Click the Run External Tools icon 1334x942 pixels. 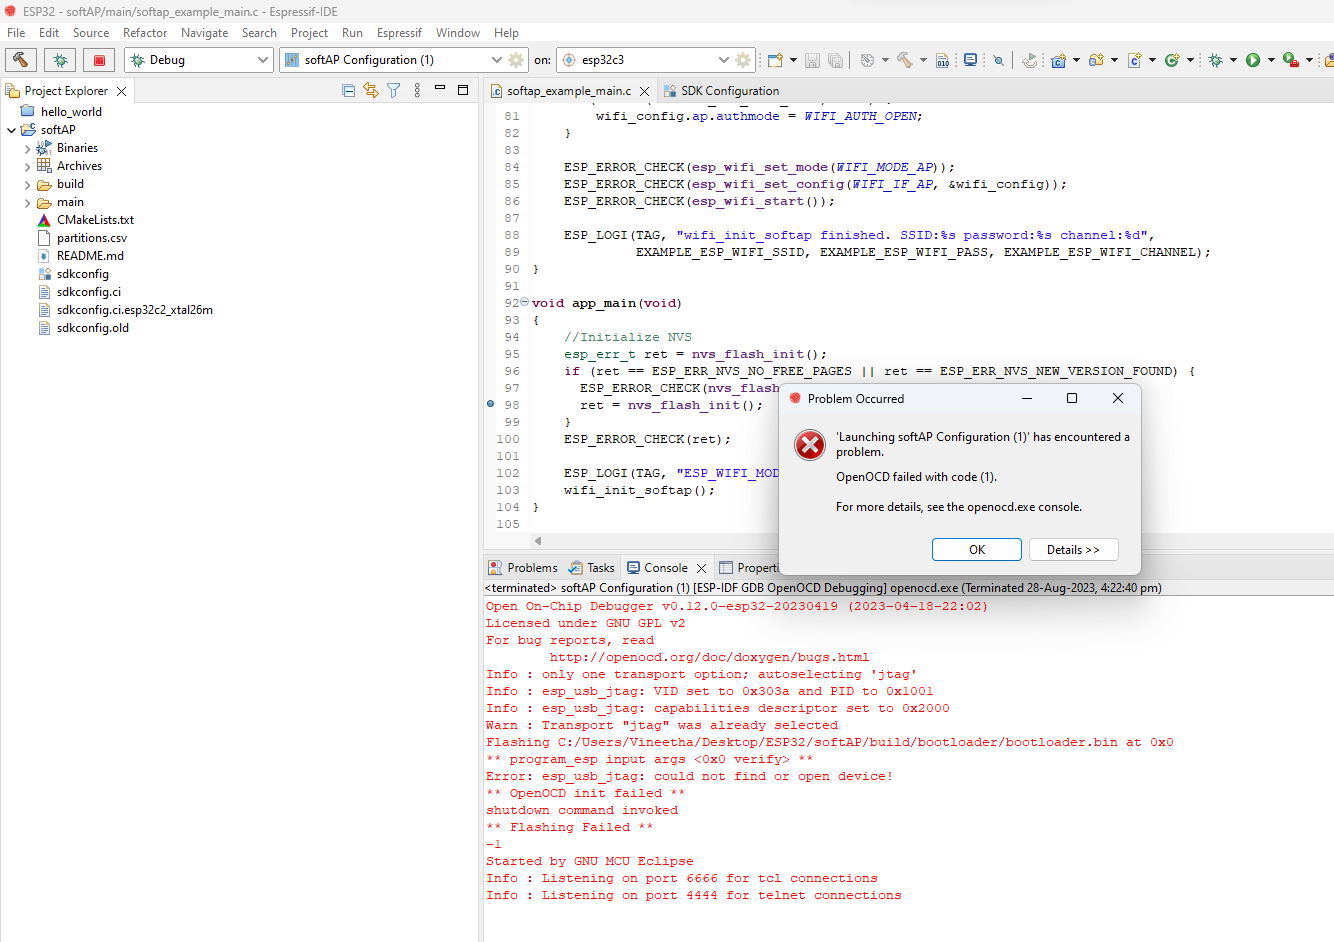click(1291, 60)
